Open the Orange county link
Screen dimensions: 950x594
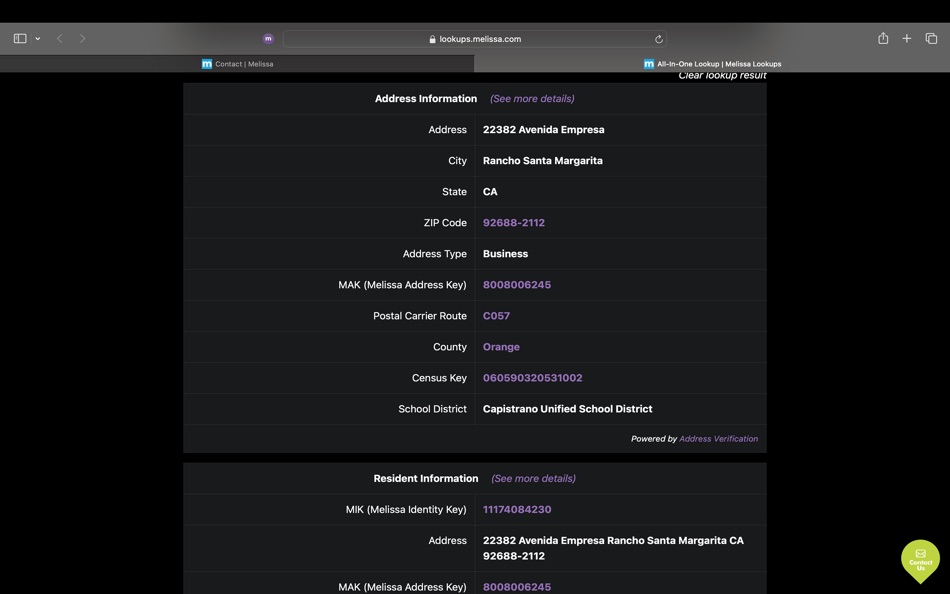(x=501, y=347)
